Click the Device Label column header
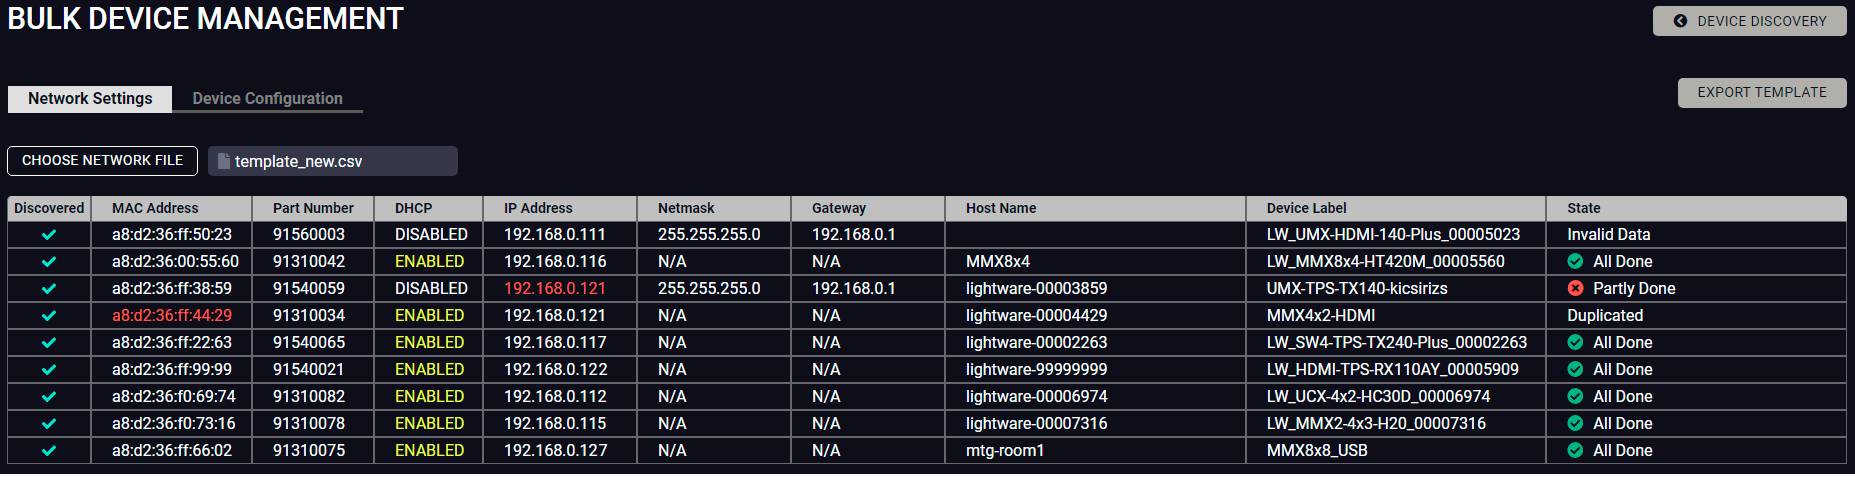 pos(1396,208)
